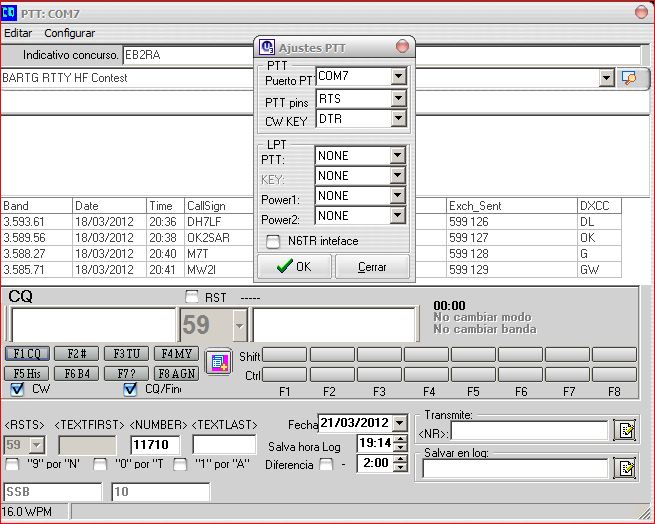Image resolution: width=655 pixels, height=524 pixels.
Task: Click the Band column header
Action: (x=37, y=206)
